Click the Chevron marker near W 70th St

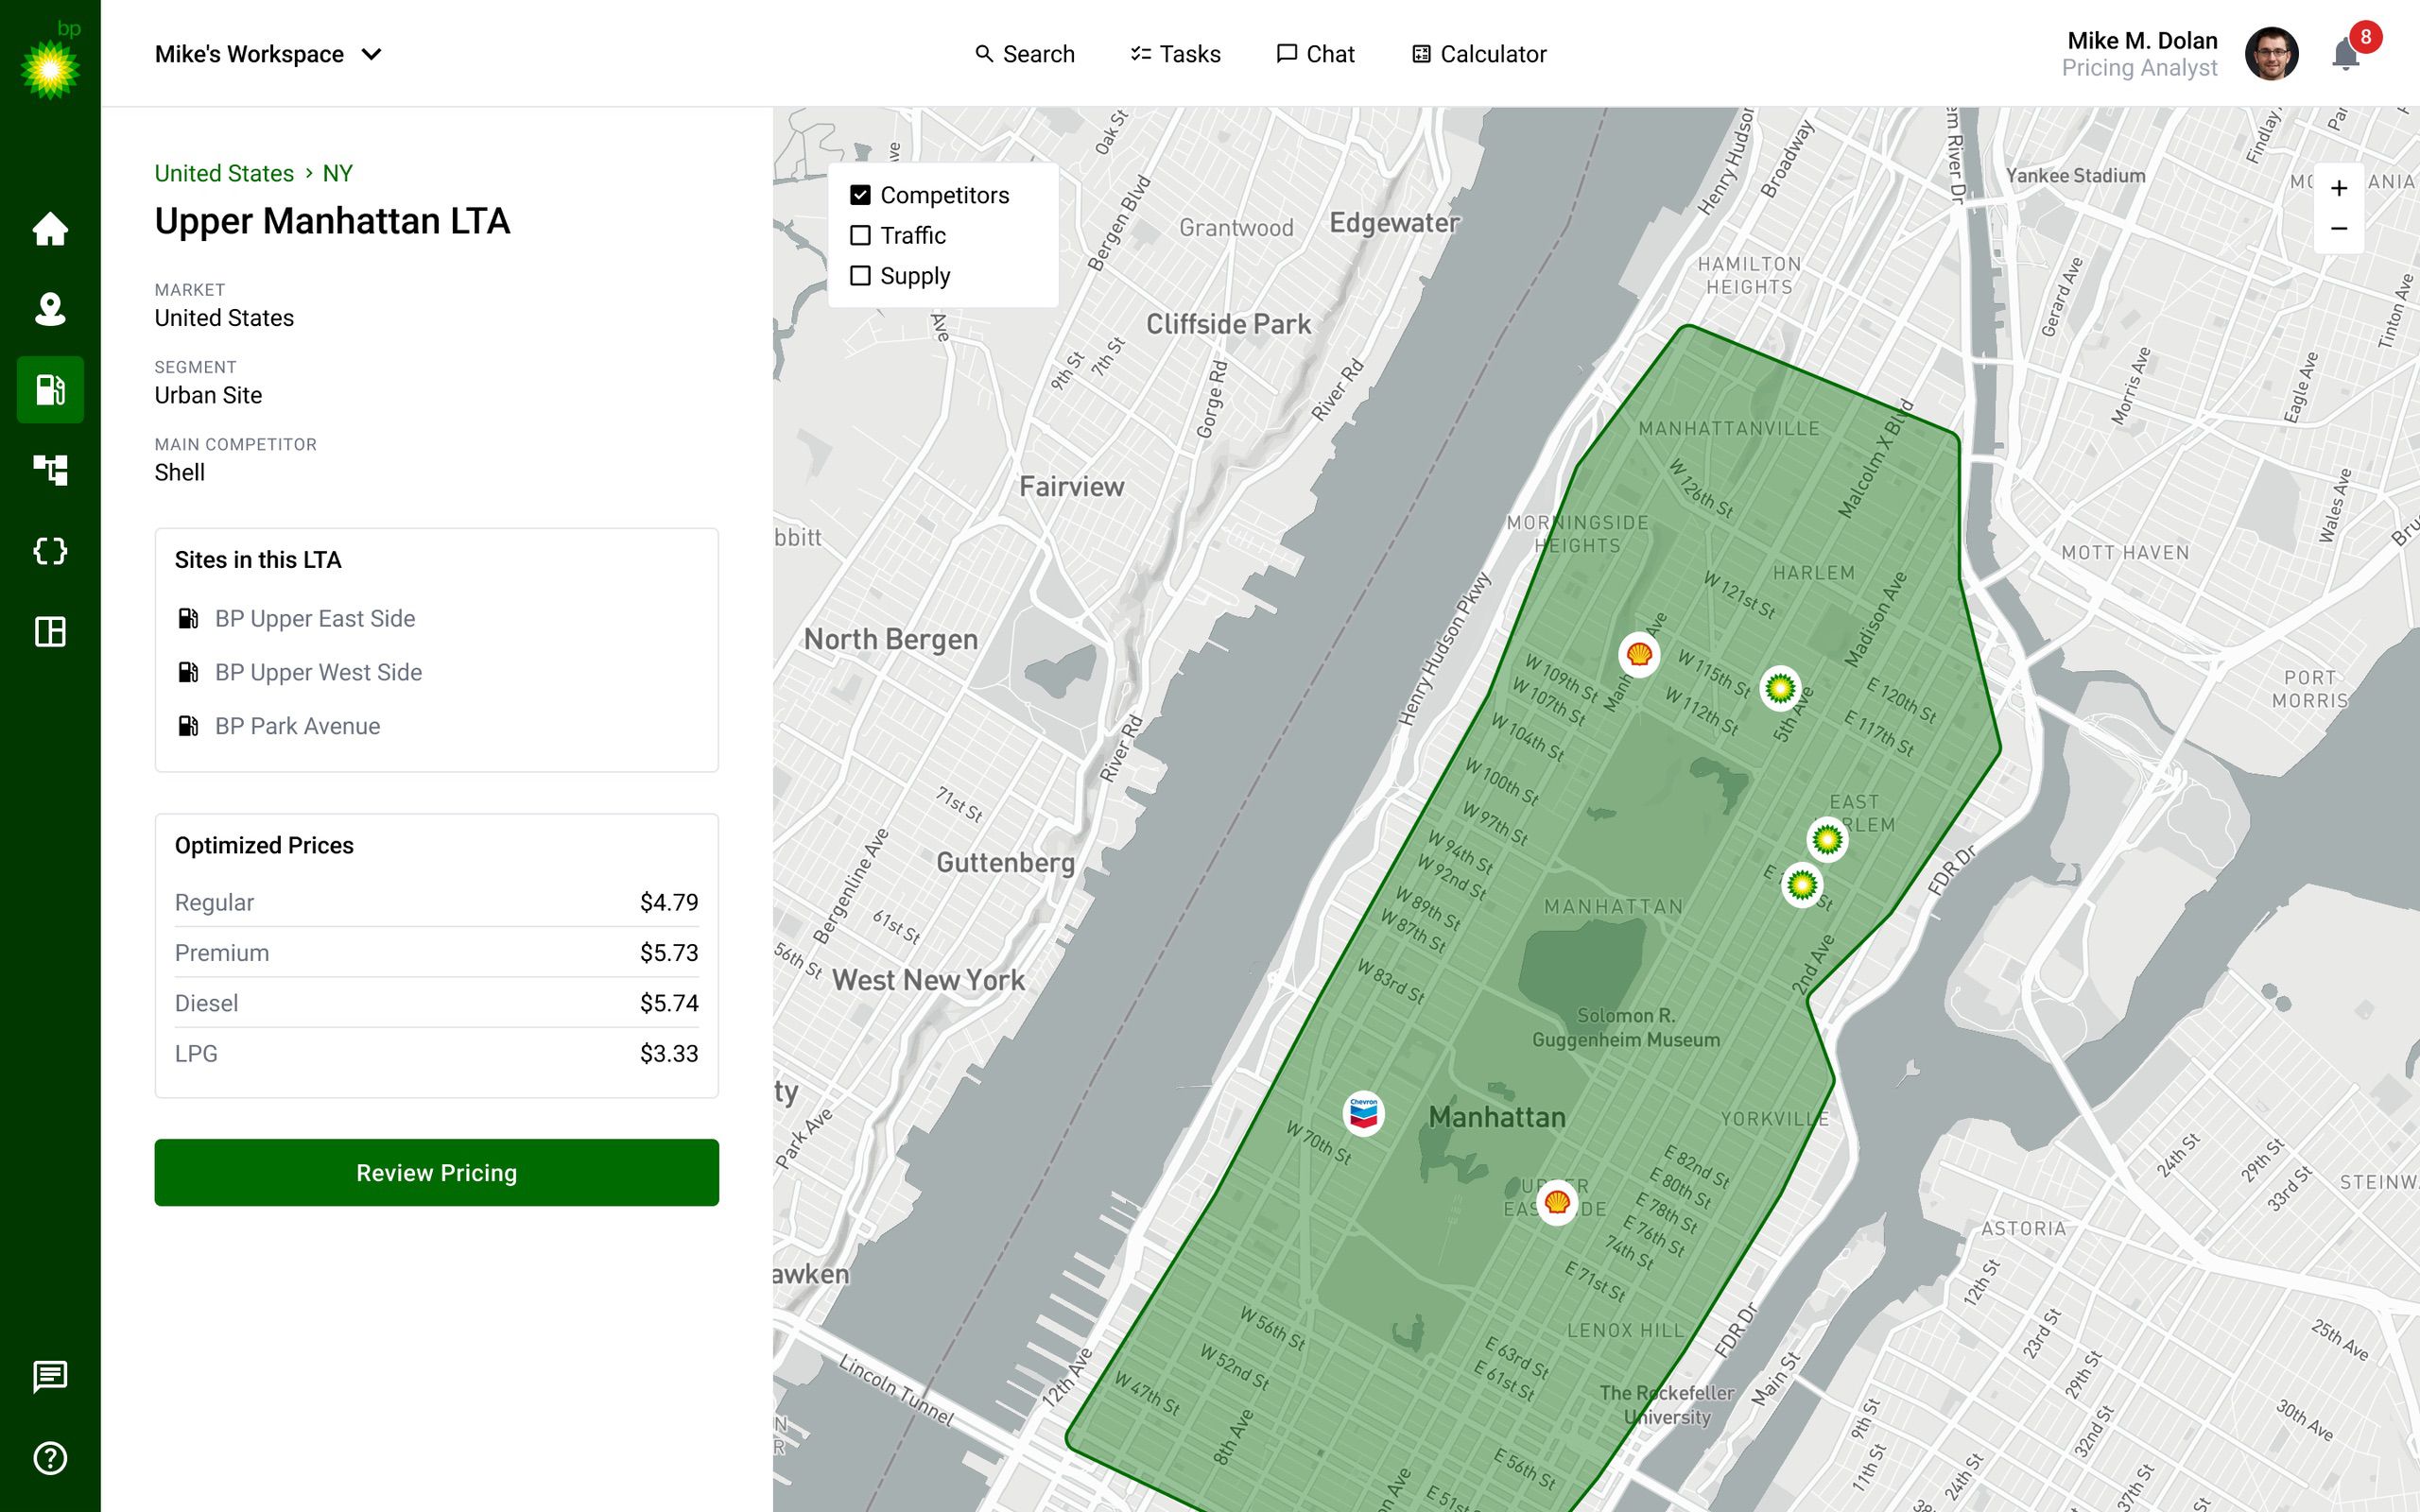(1364, 1113)
